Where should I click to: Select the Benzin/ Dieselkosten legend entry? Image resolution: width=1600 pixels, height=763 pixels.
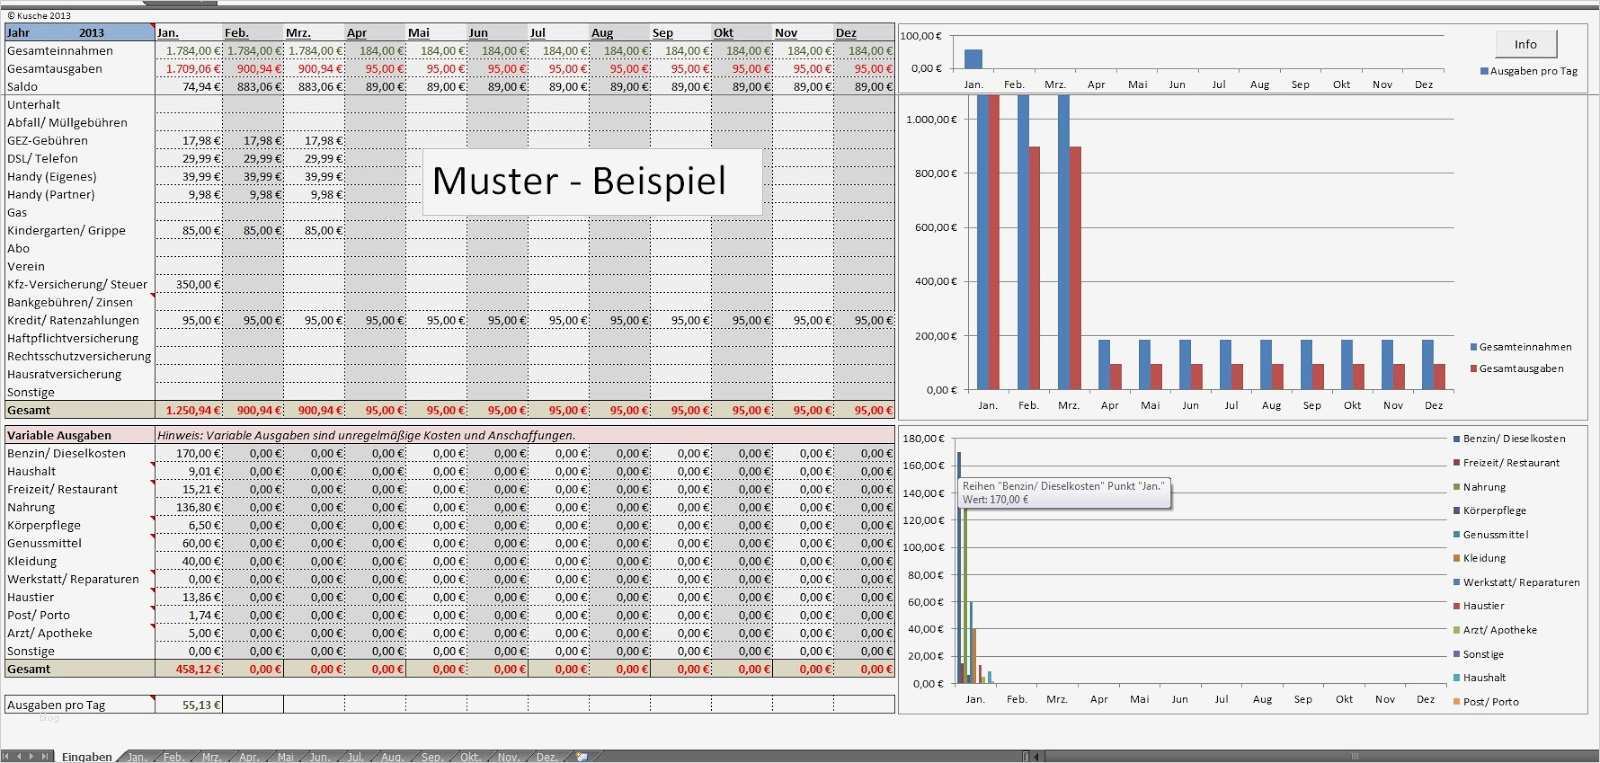point(1508,439)
